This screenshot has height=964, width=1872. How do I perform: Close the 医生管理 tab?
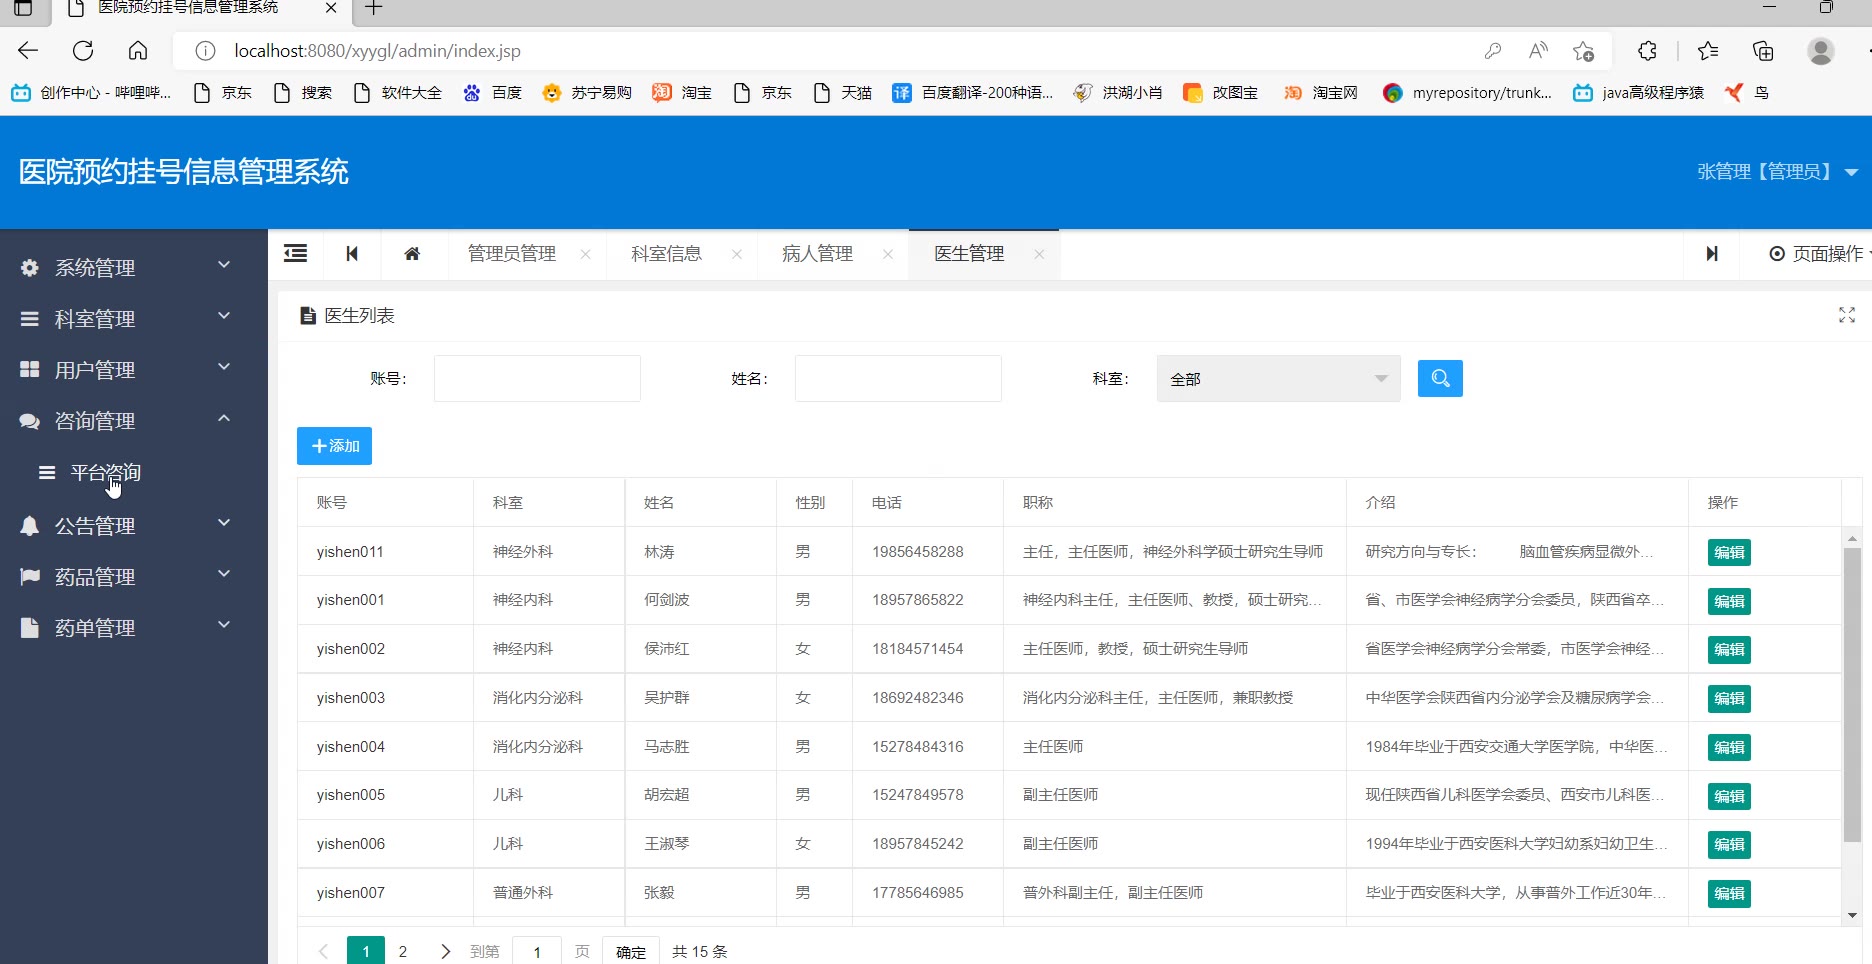tap(1039, 254)
